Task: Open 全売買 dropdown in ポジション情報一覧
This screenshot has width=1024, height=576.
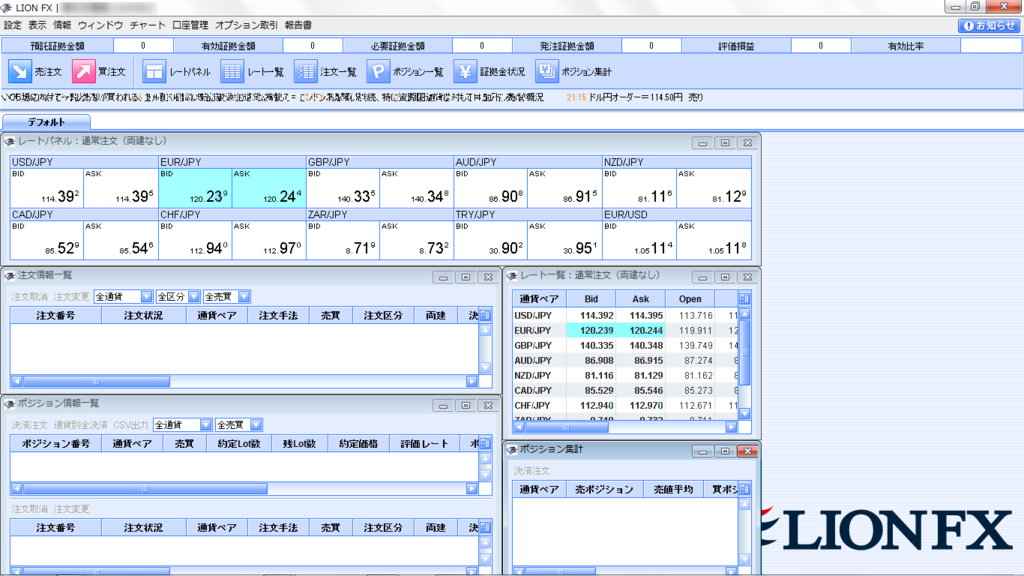Action: (x=238, y=425)
